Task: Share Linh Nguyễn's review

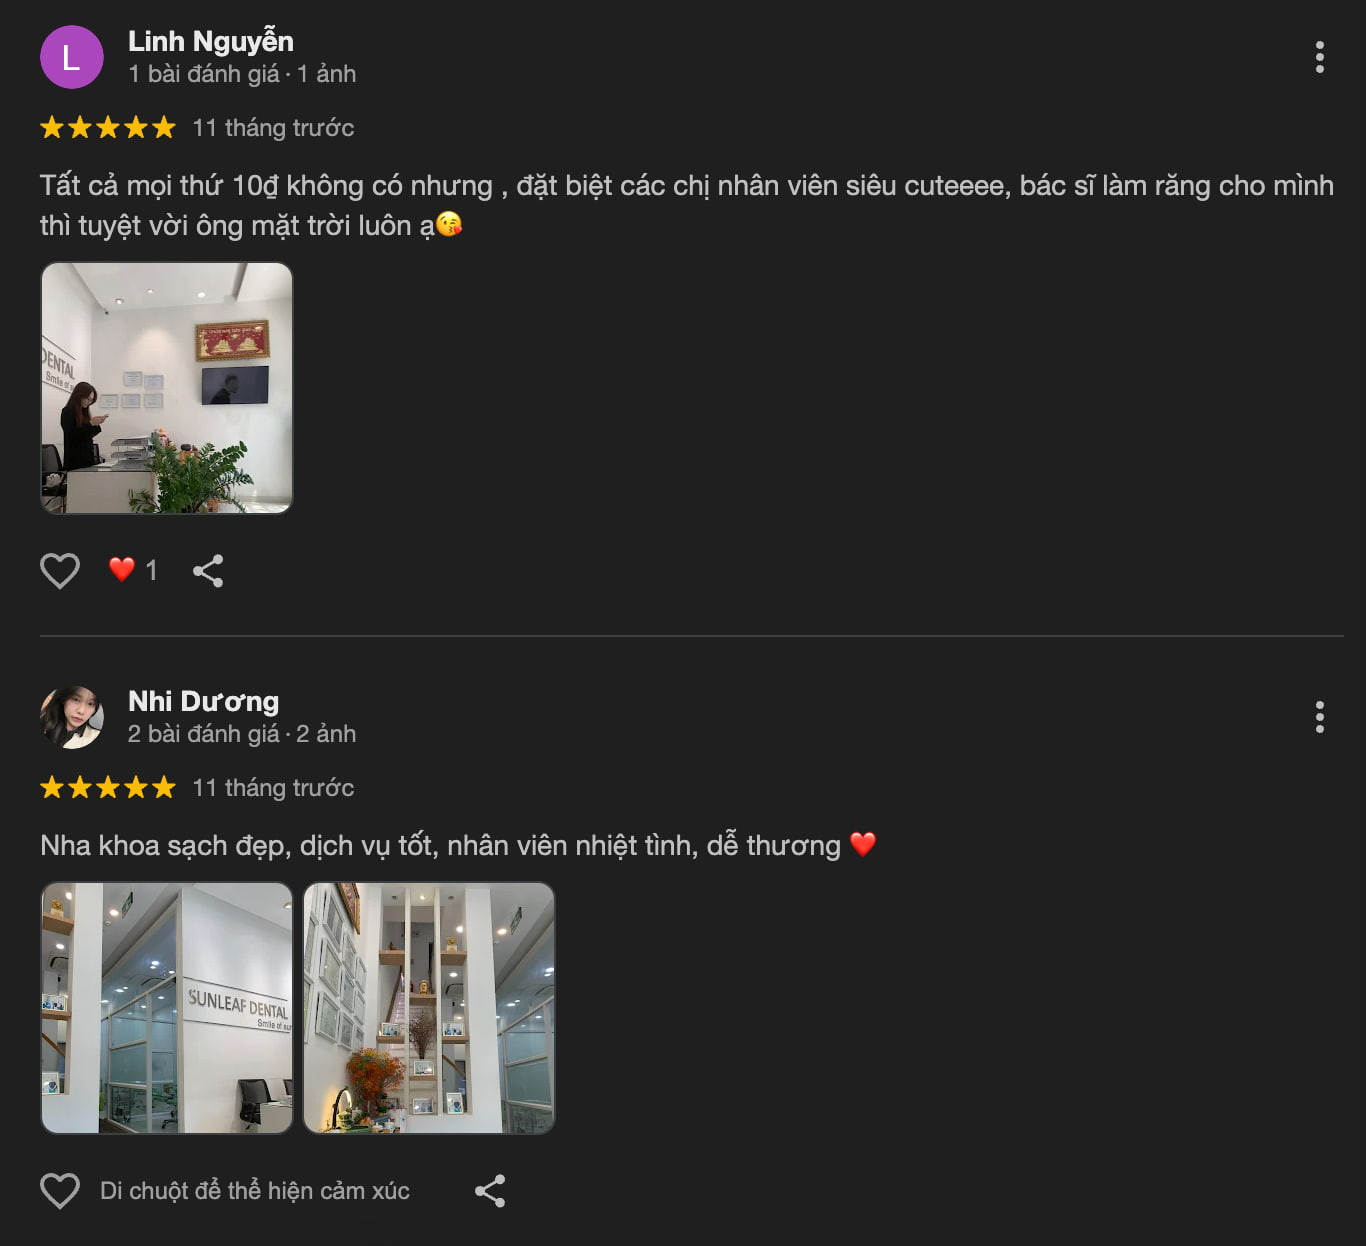Action: pos(208,571)
